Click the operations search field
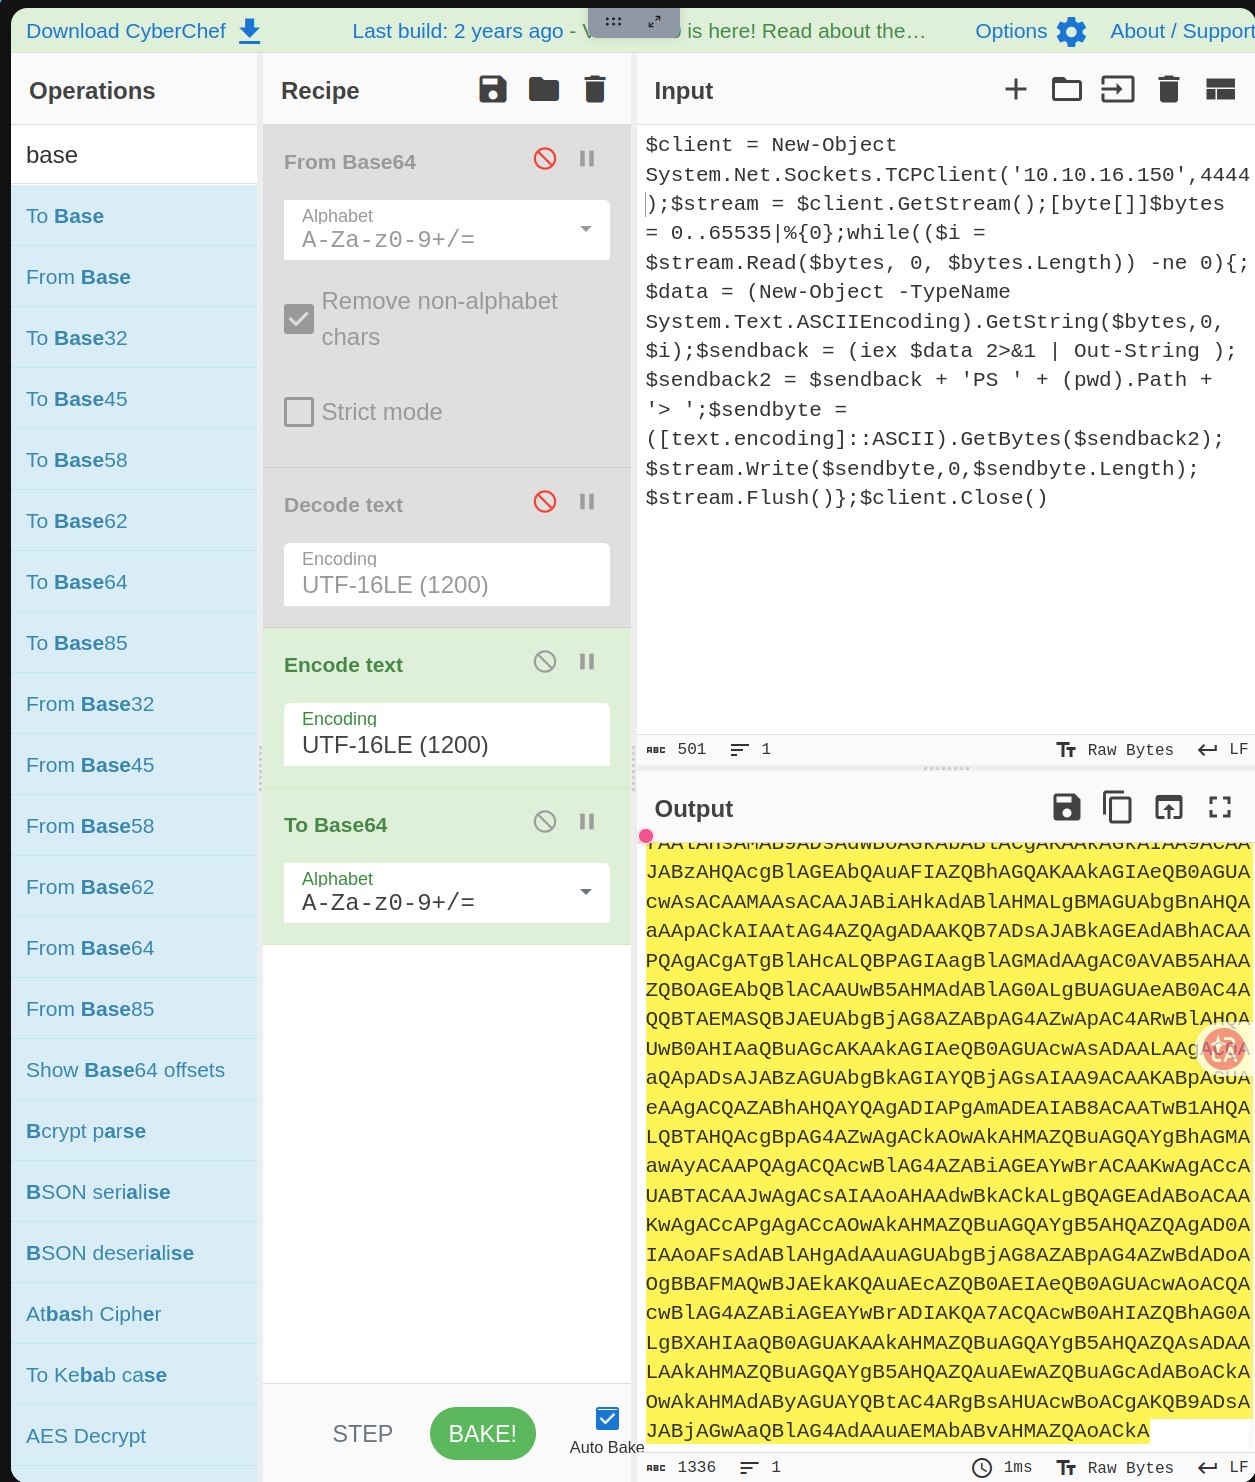The height and width of the screenshot is (1482, 1255). 134,155
